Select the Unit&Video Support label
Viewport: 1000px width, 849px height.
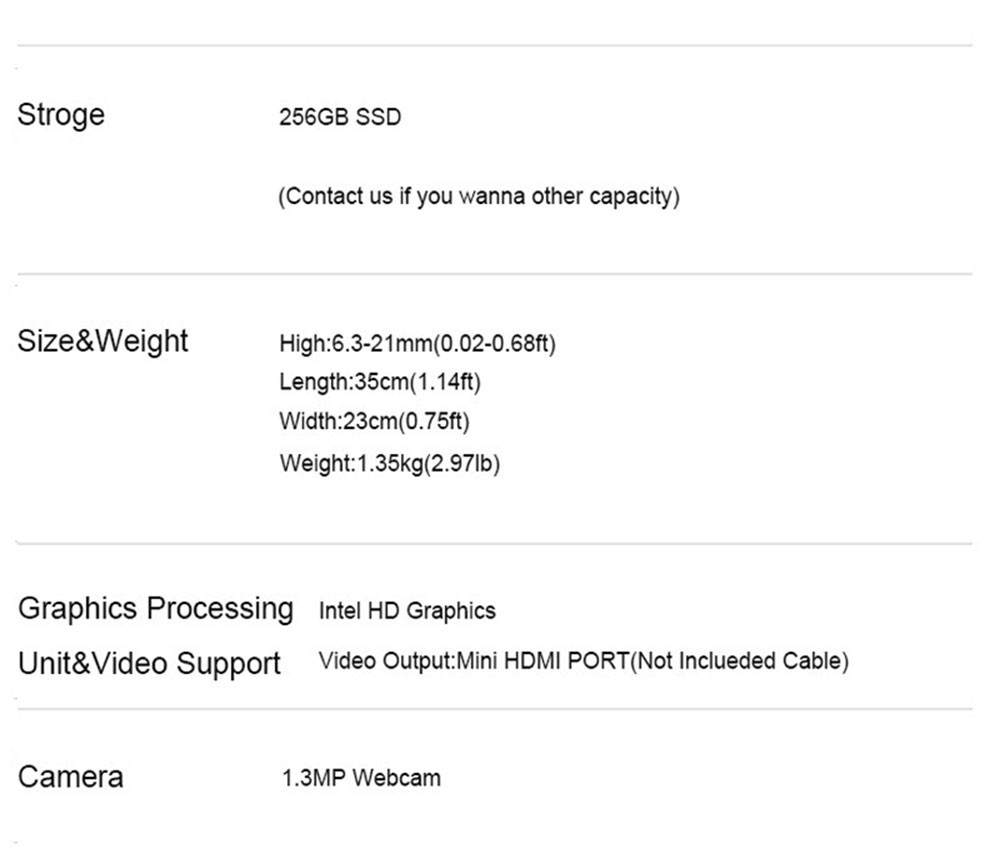pyautogui.click(x=150, y=663)
